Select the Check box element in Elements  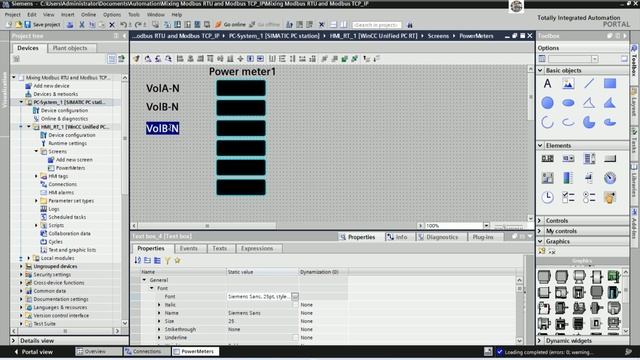point(568,198)
